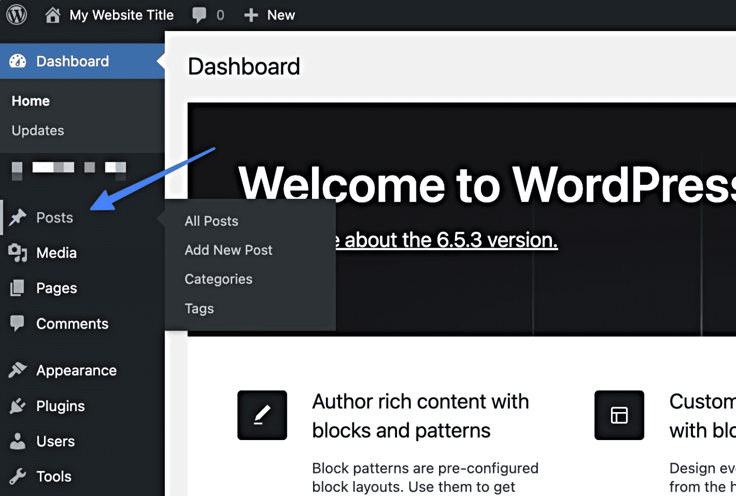
Task: Click the Plugins plug icon
Action: 17,406
